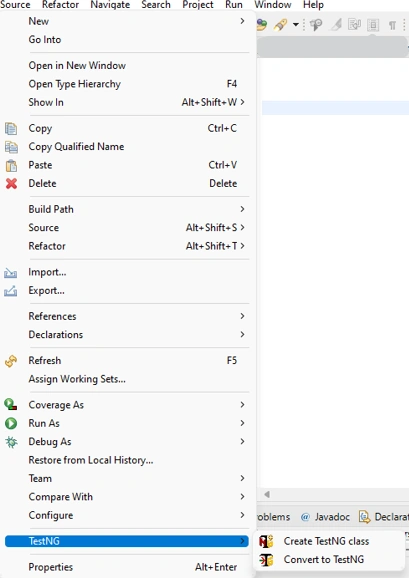
Task: Click the Debug As bug icon
Action: [11, 442]
